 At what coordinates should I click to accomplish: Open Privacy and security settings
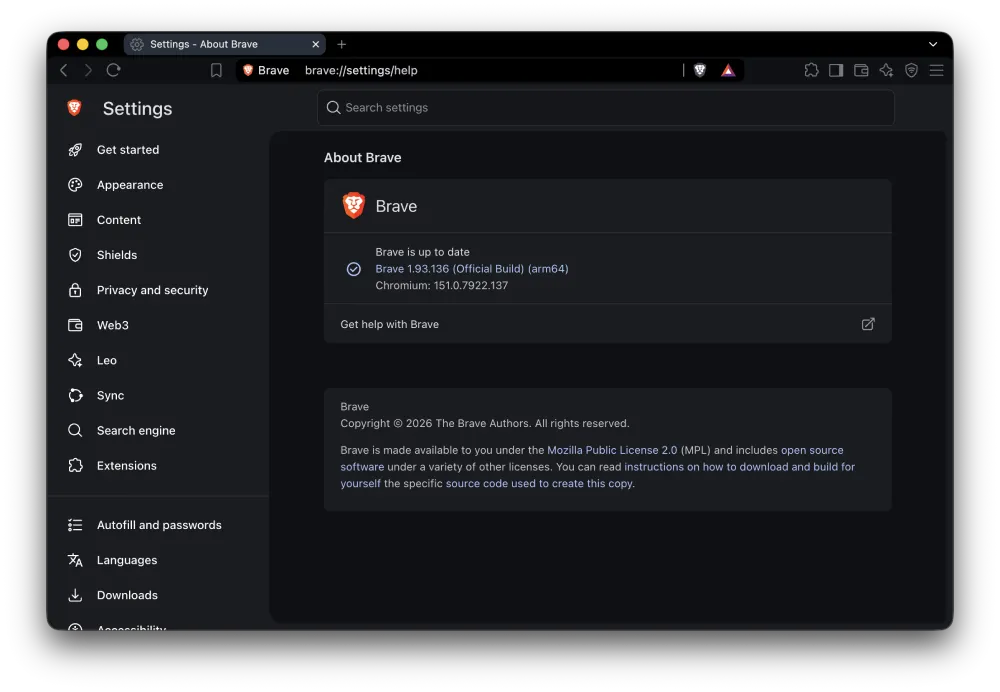click(152, 290)
